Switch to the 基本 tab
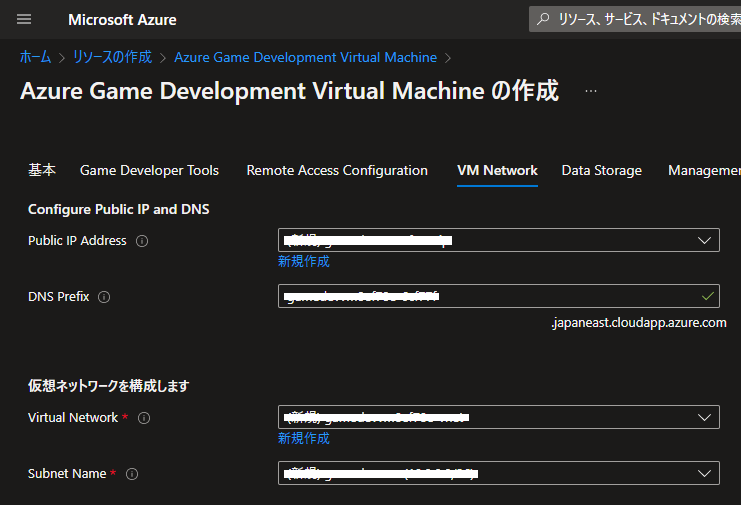Viewport: 741px width, 505px height. click(42, 170)
